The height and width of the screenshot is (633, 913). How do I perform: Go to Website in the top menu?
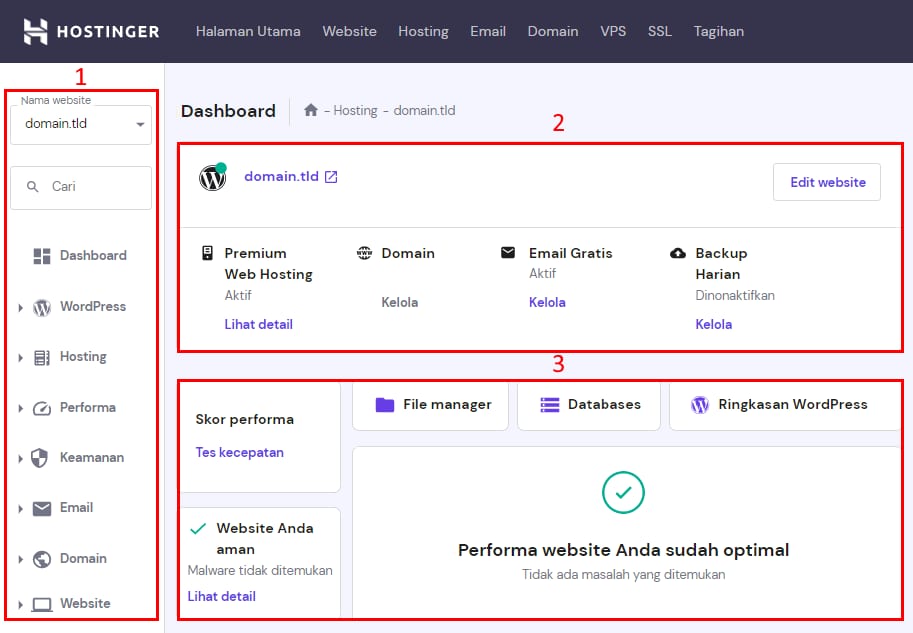(349, 31)
